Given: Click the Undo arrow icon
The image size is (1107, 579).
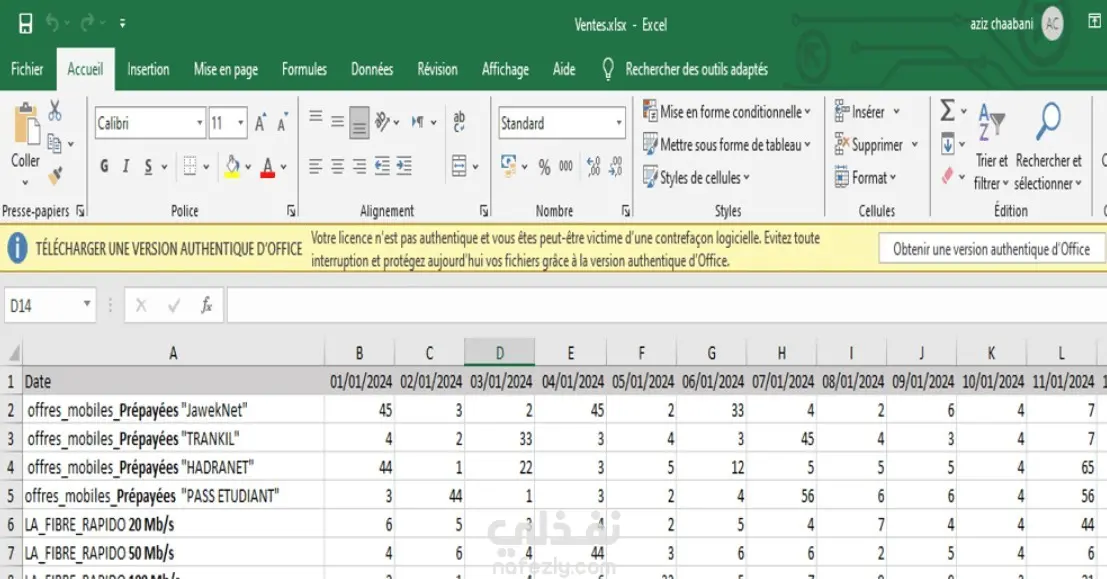Looking at the screenshot, I should tap(52, 23).
